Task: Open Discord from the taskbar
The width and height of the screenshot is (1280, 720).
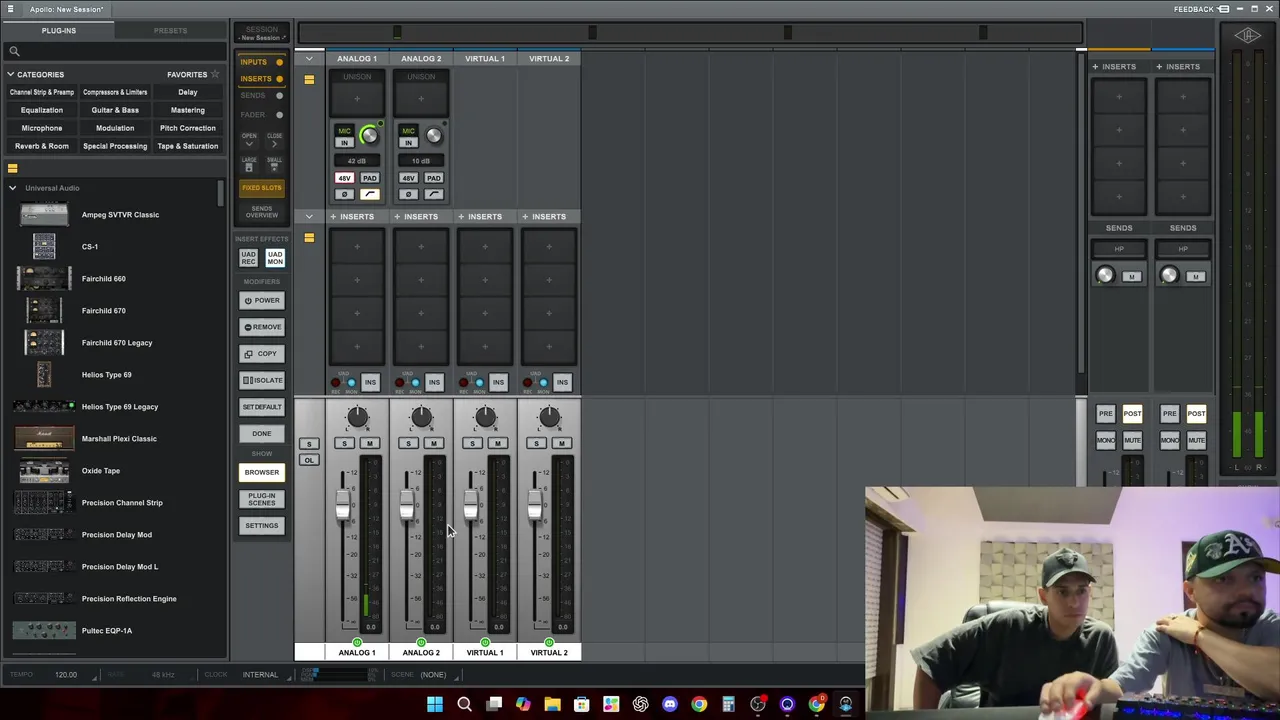Action: pyautogui.click(x=670, y=705)
